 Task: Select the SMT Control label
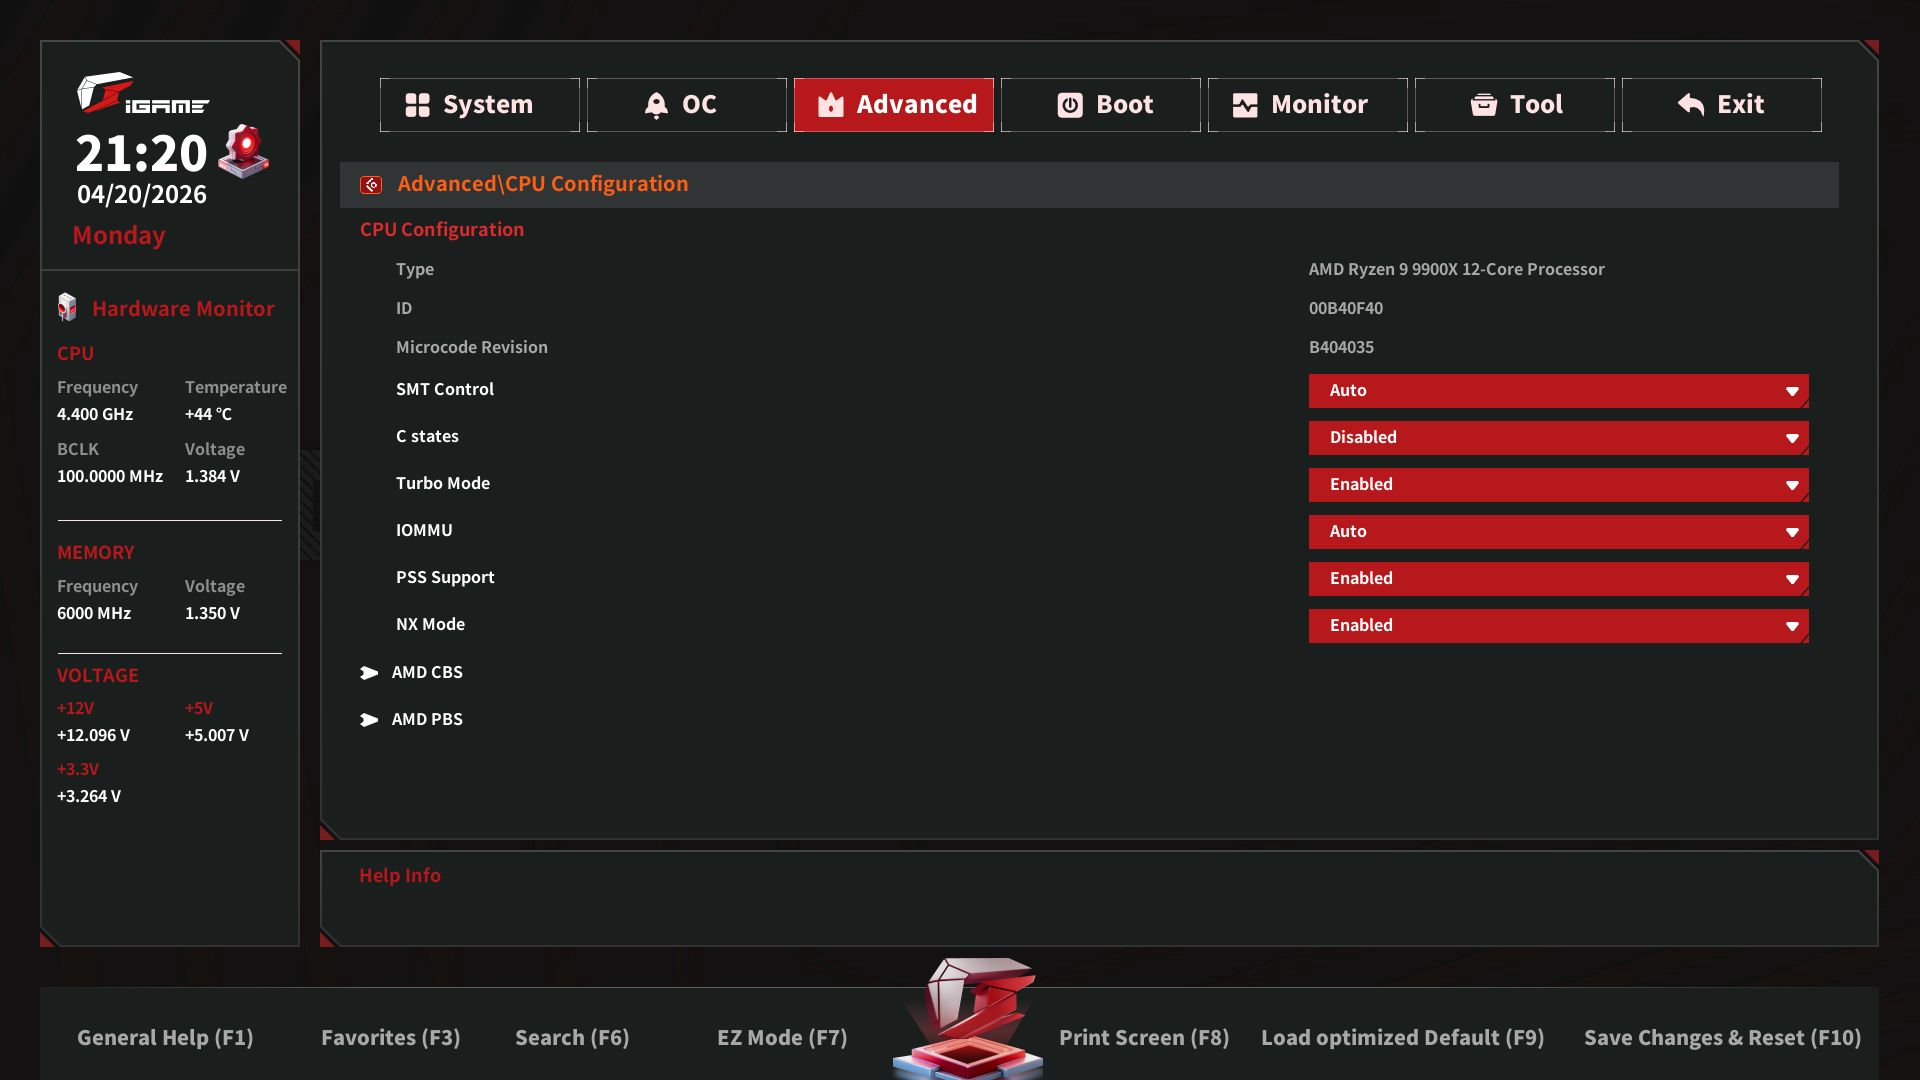445,390
